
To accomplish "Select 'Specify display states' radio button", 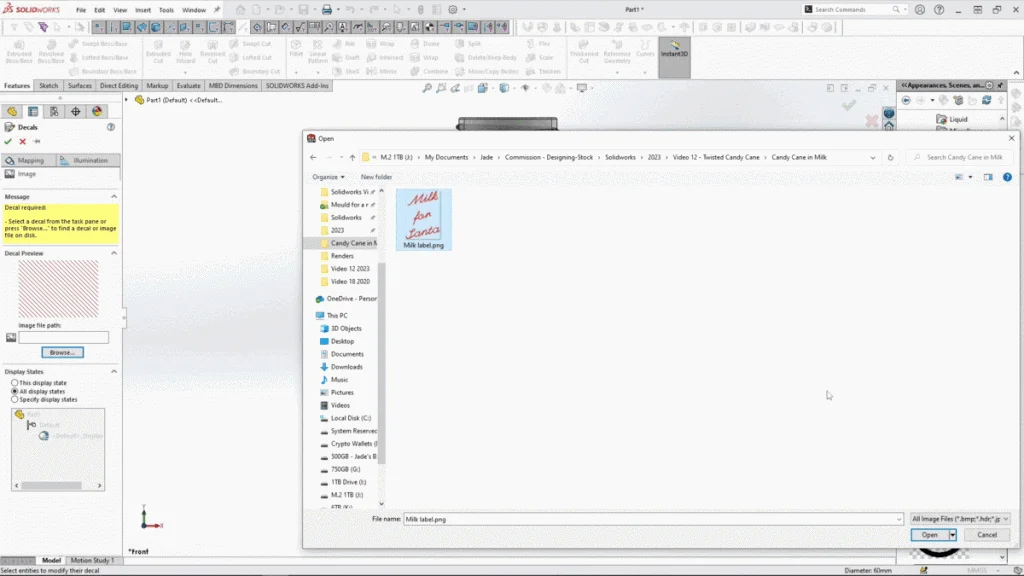I will click(x=14, y=399).
